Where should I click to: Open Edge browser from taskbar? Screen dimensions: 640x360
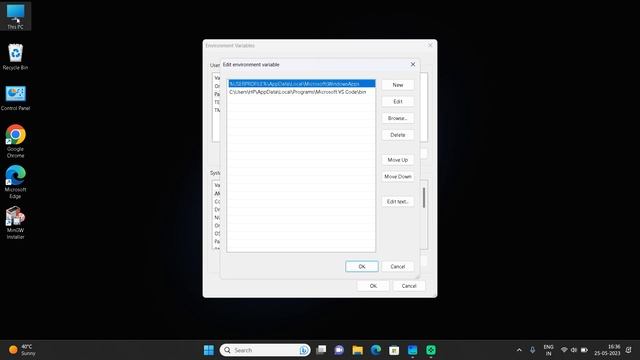[x=376, y=350]
